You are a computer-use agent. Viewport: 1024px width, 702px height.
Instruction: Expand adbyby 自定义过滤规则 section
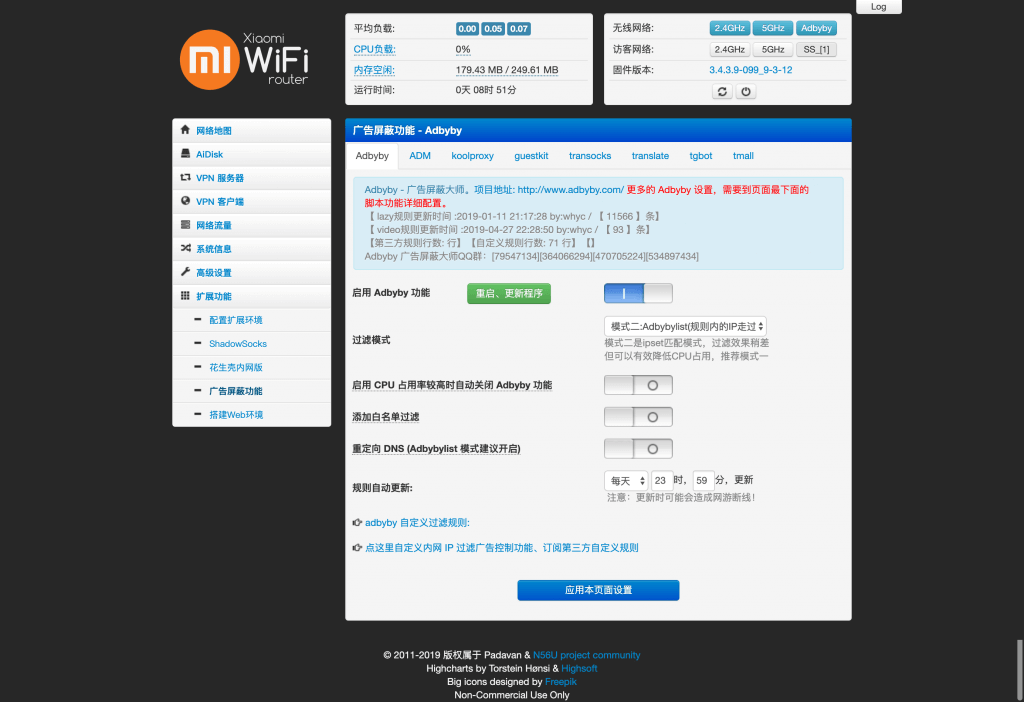[416, 523]
